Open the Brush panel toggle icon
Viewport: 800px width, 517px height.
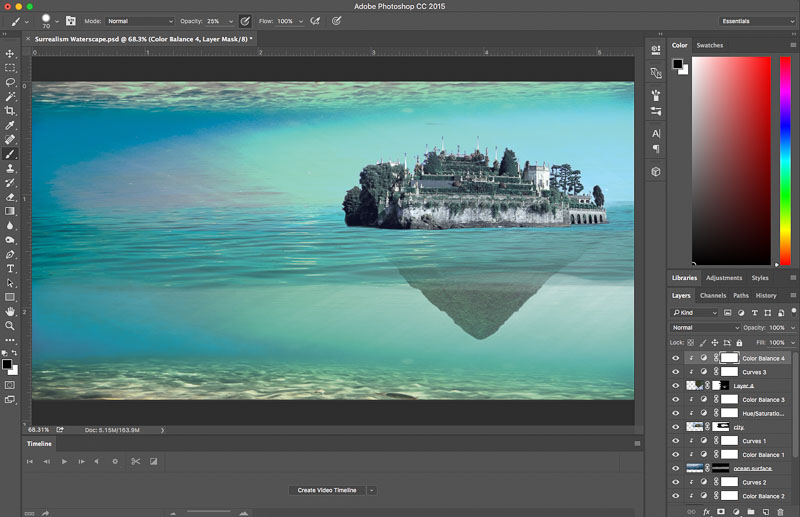pyautogui.click(x=70, y=21)
